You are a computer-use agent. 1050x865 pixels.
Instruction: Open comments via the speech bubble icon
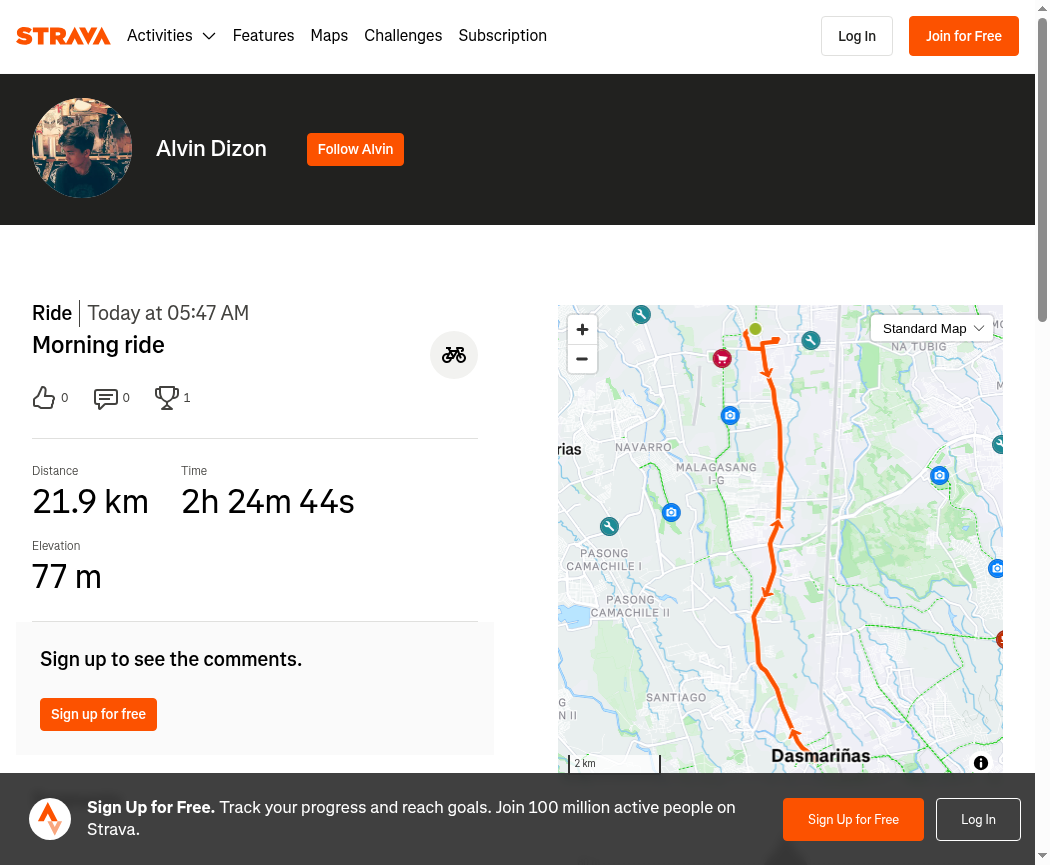point(106,398)
